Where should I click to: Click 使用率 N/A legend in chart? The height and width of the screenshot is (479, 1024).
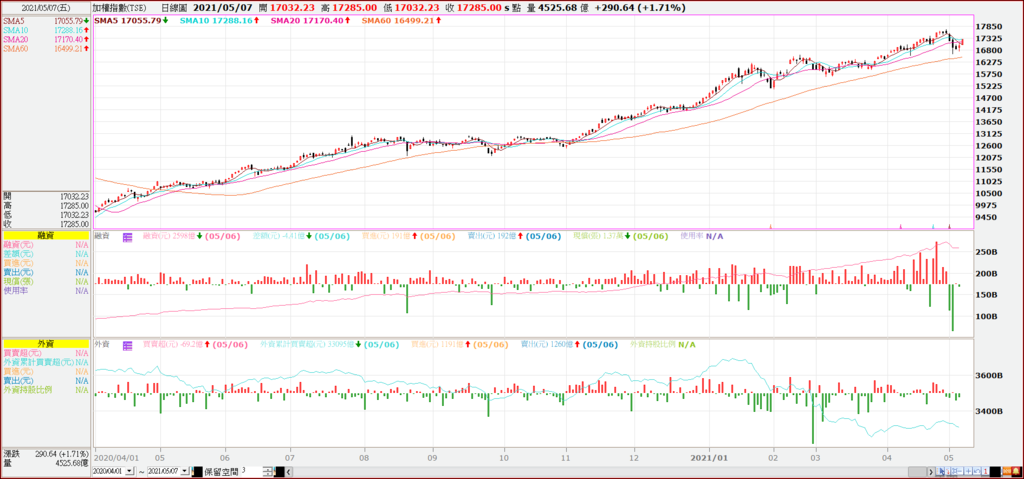coord(703,236)
